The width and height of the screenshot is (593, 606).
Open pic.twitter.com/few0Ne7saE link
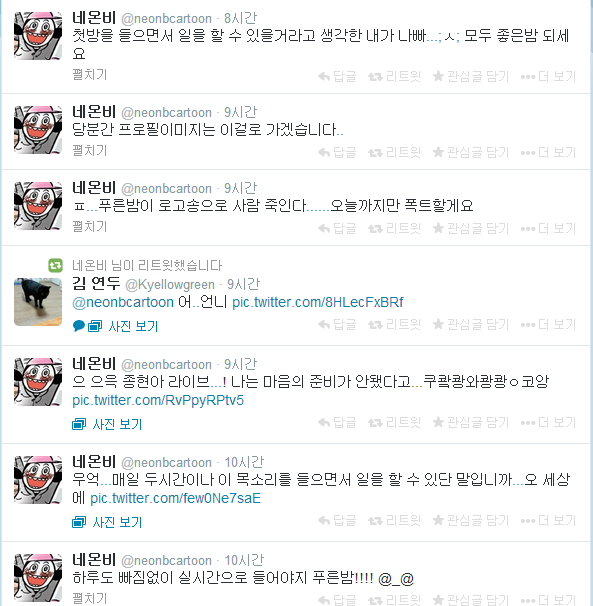tap(175, 498)
